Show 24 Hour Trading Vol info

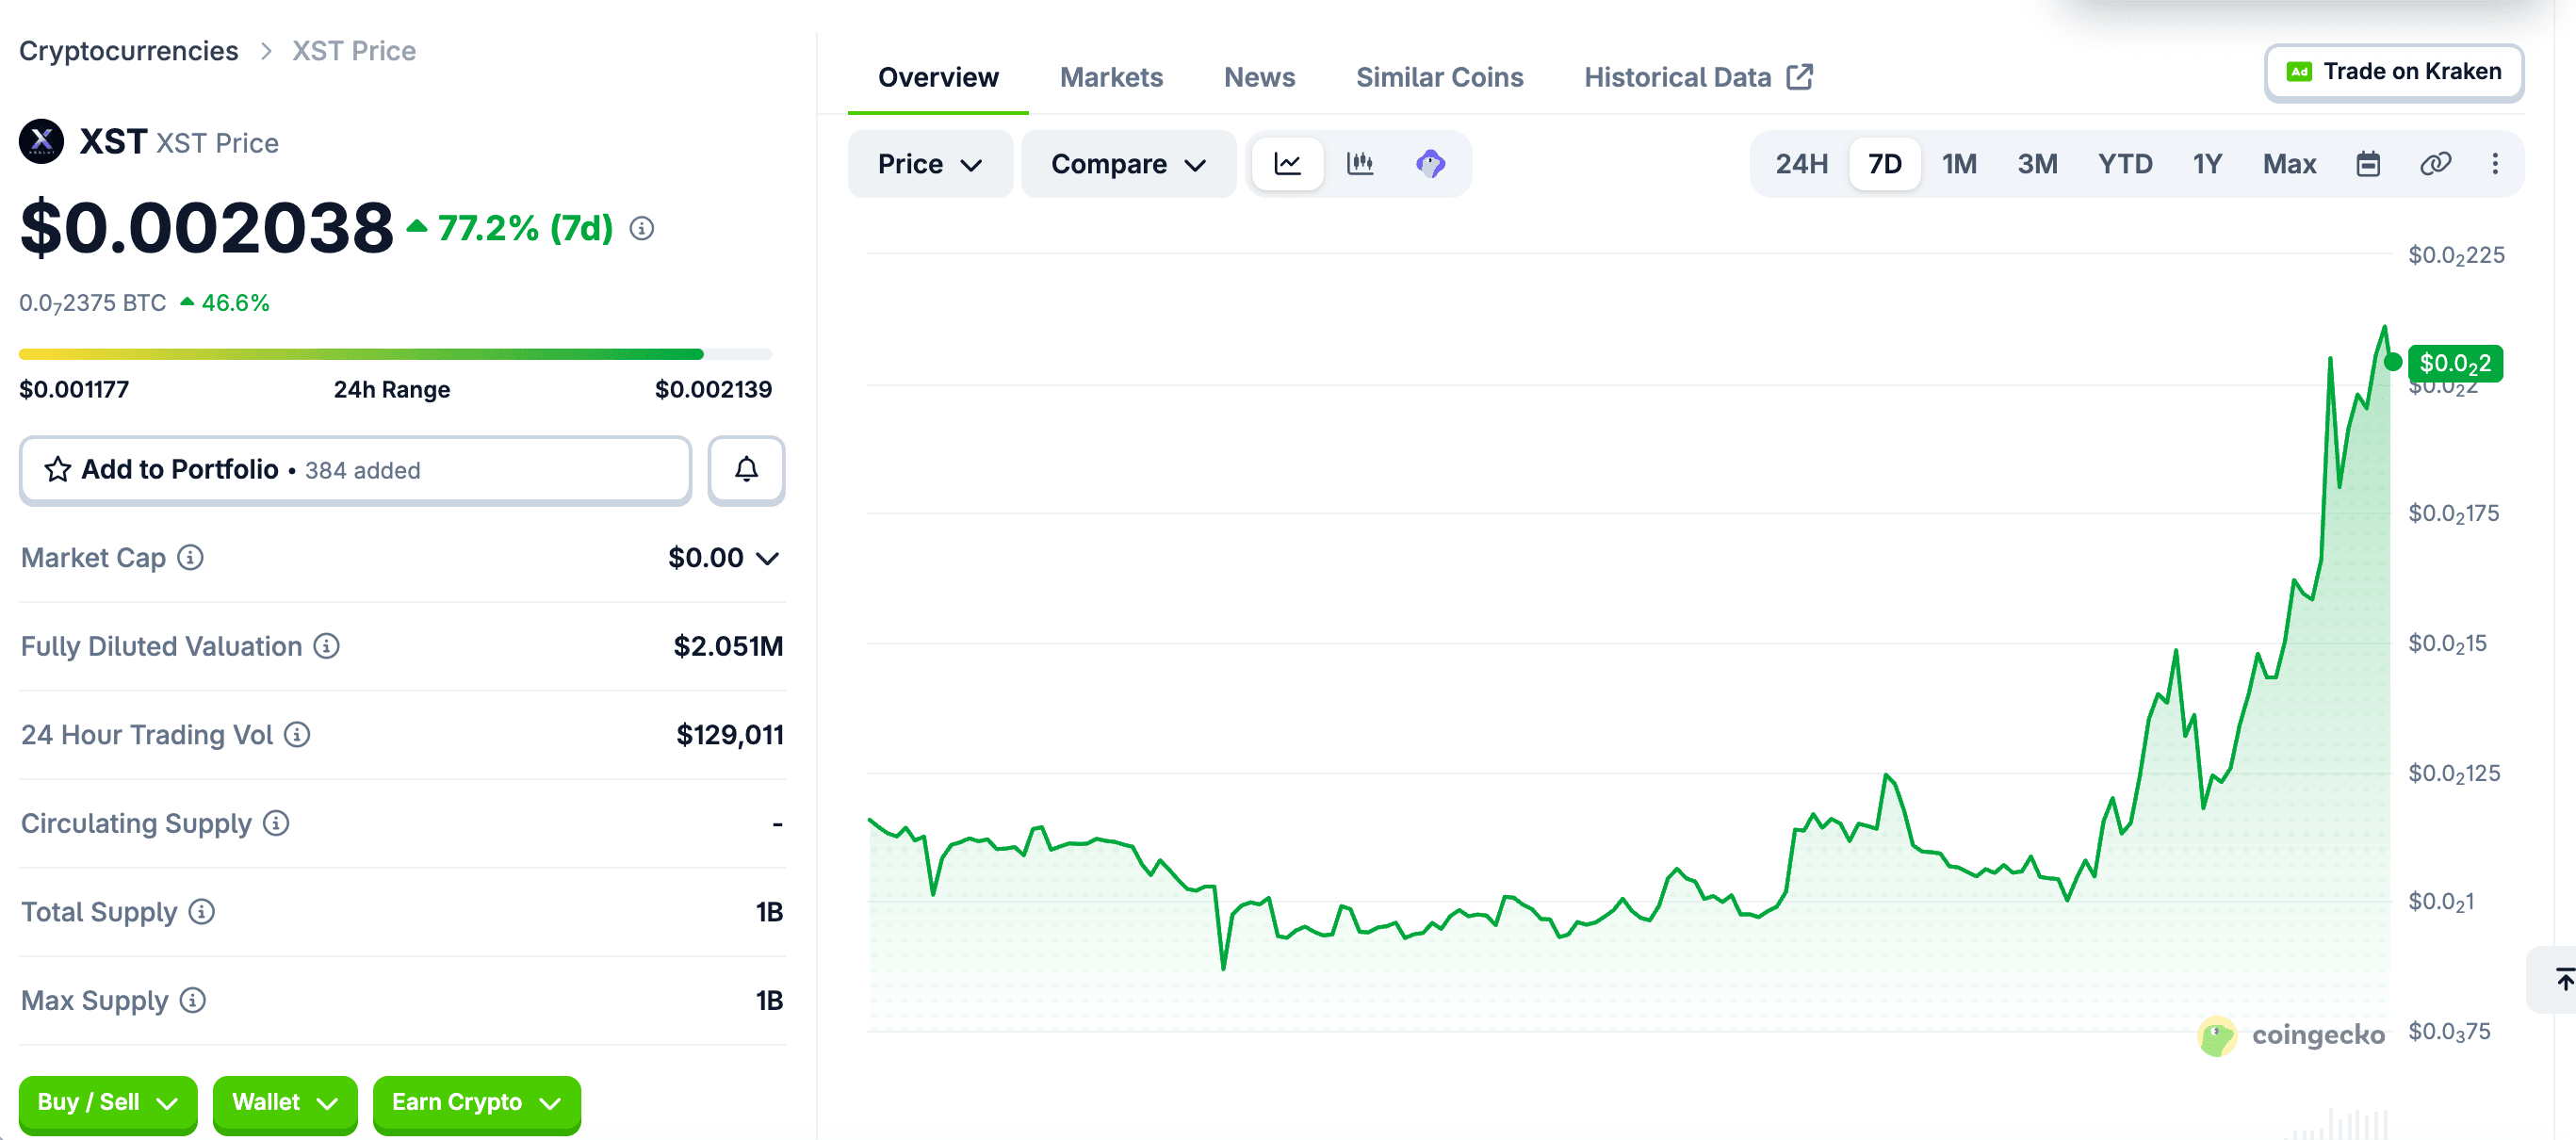tap(297, 735)
